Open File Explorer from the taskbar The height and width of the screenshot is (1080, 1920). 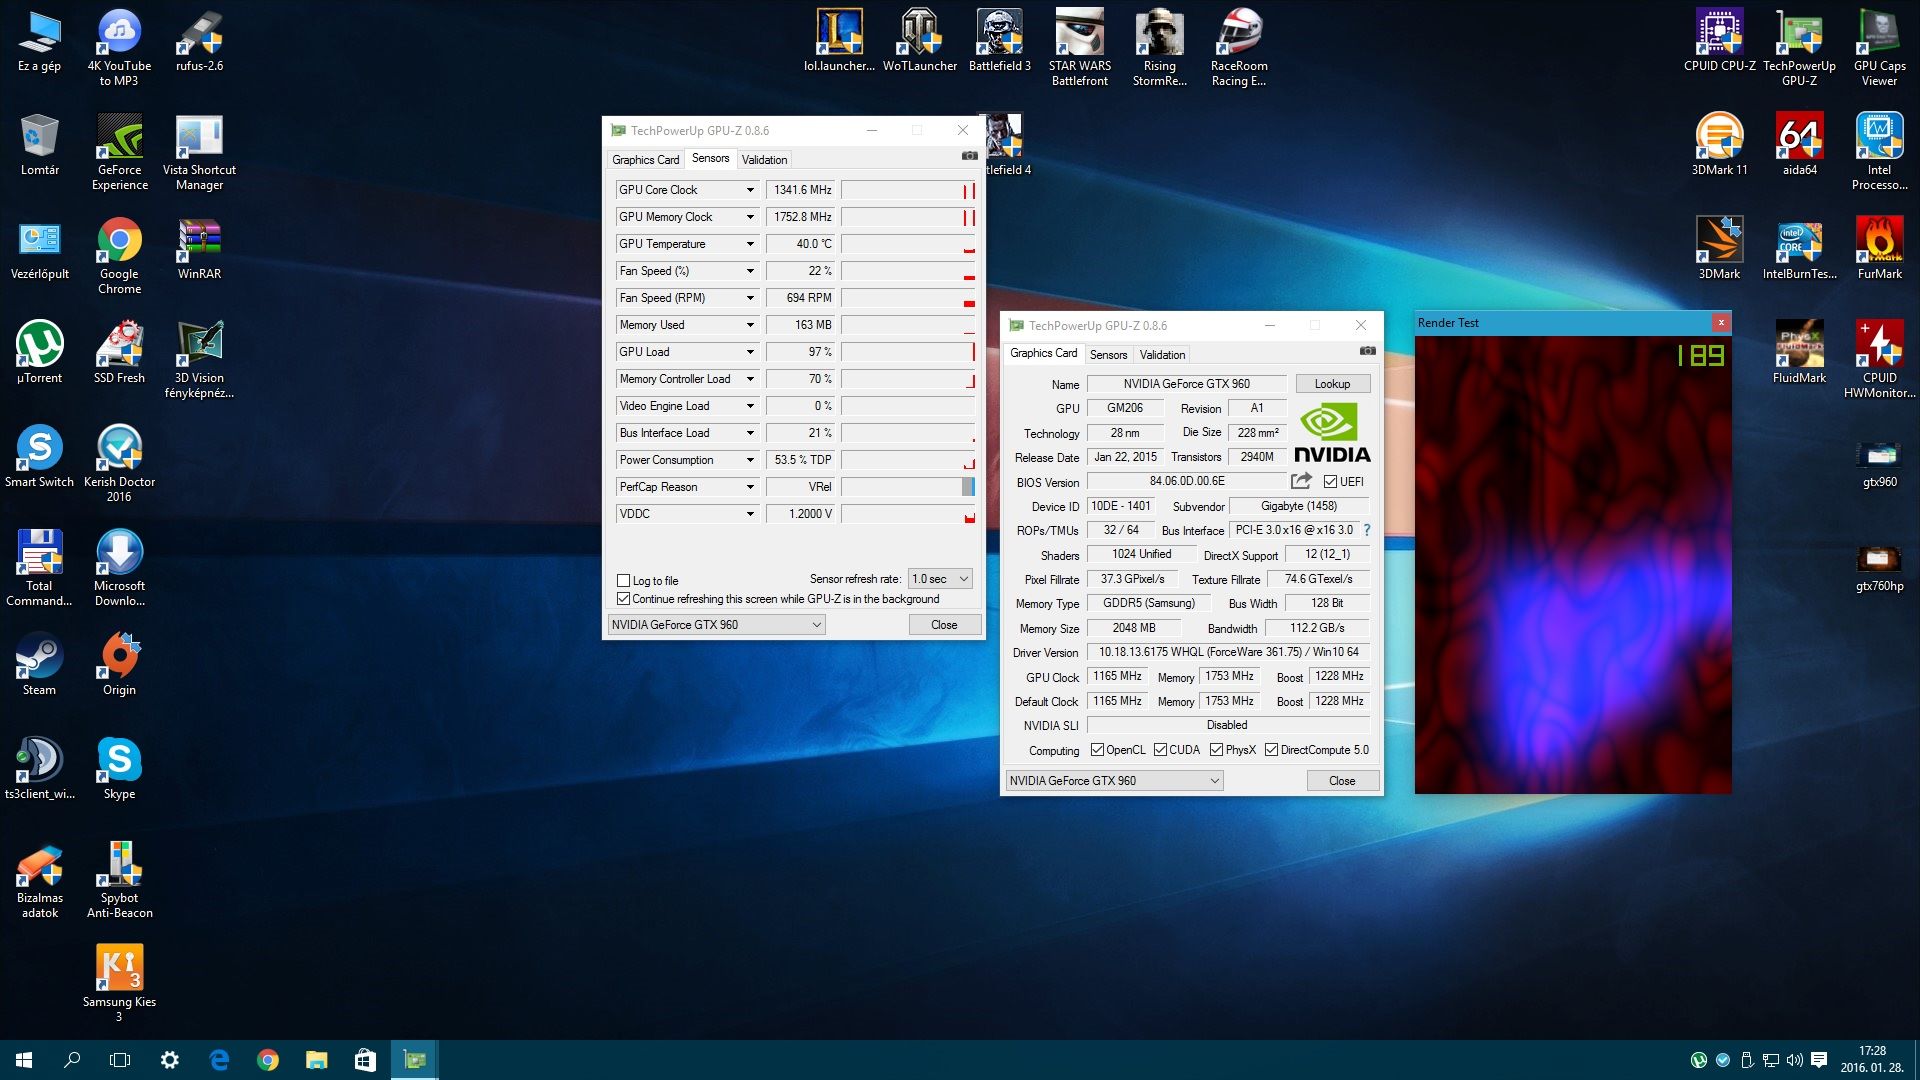coord(316,1060)
